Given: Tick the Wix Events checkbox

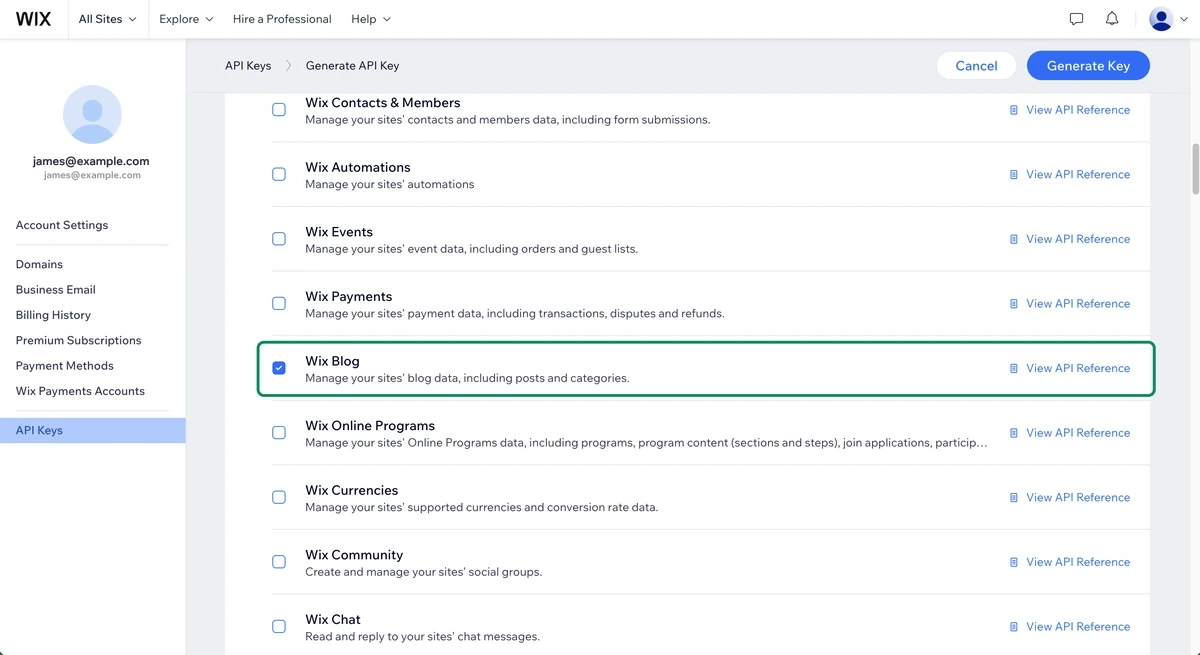Looking at the screenshot, I should pyautogui.click(x=279, y=239).
